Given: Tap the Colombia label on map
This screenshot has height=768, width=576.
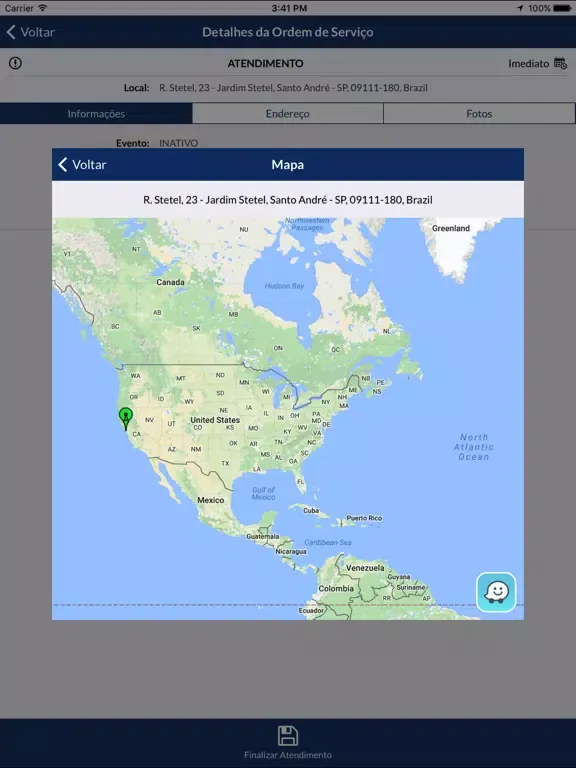Looking at the screenshot, I should pos(336,589).
